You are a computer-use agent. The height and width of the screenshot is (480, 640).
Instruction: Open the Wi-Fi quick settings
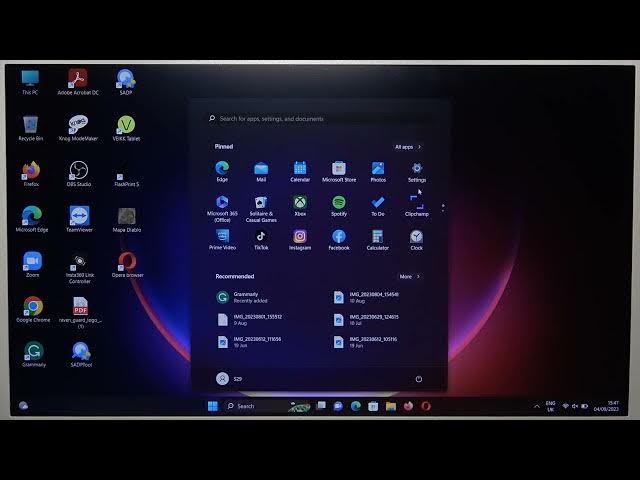coord(565,406)
